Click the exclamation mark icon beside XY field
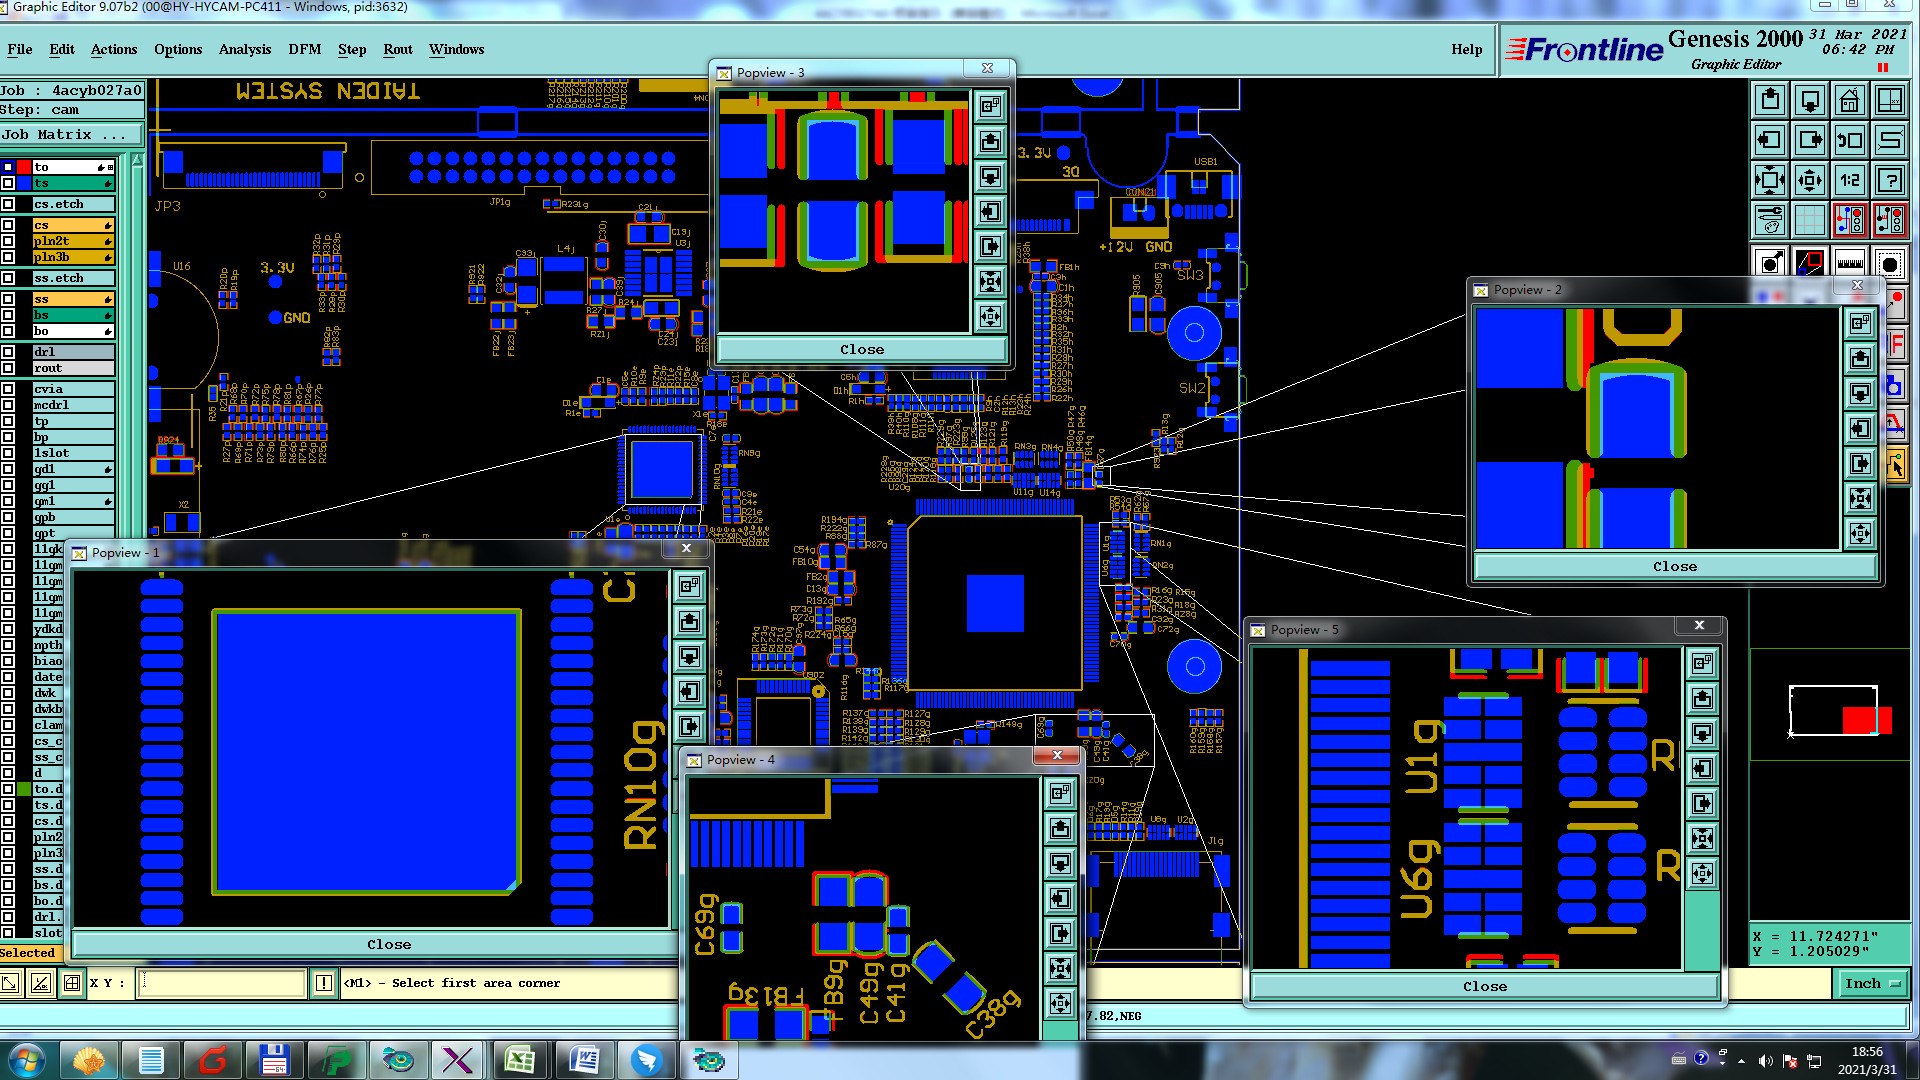Viewport: 1920px width, 1080px height. [324, 983]
